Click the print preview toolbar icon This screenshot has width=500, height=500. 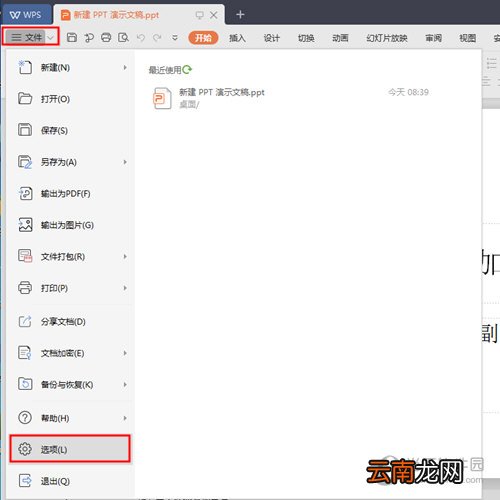(x=123, y=37)
